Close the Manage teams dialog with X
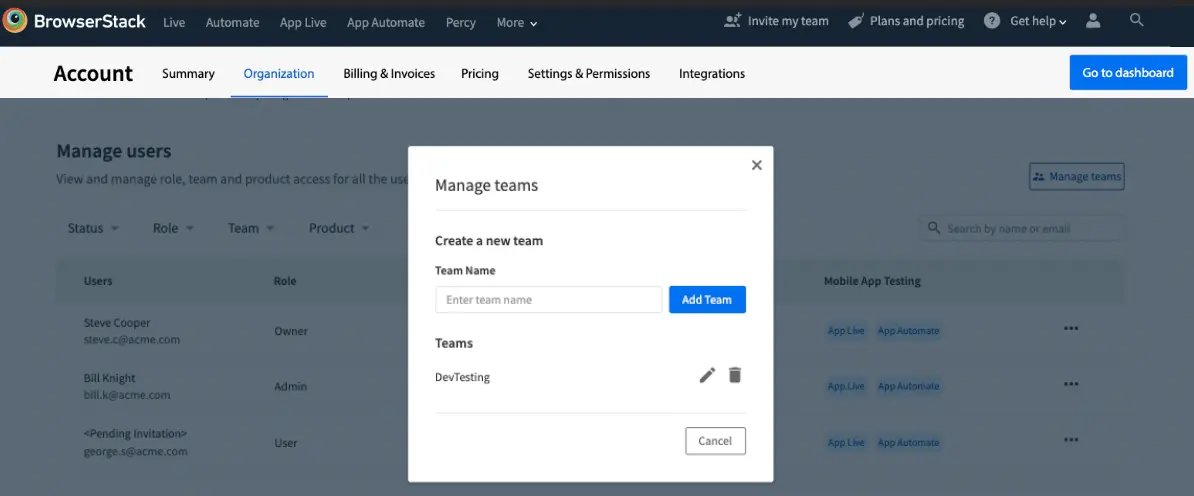This screenshot has height=496, width=1194. [756, 165]
